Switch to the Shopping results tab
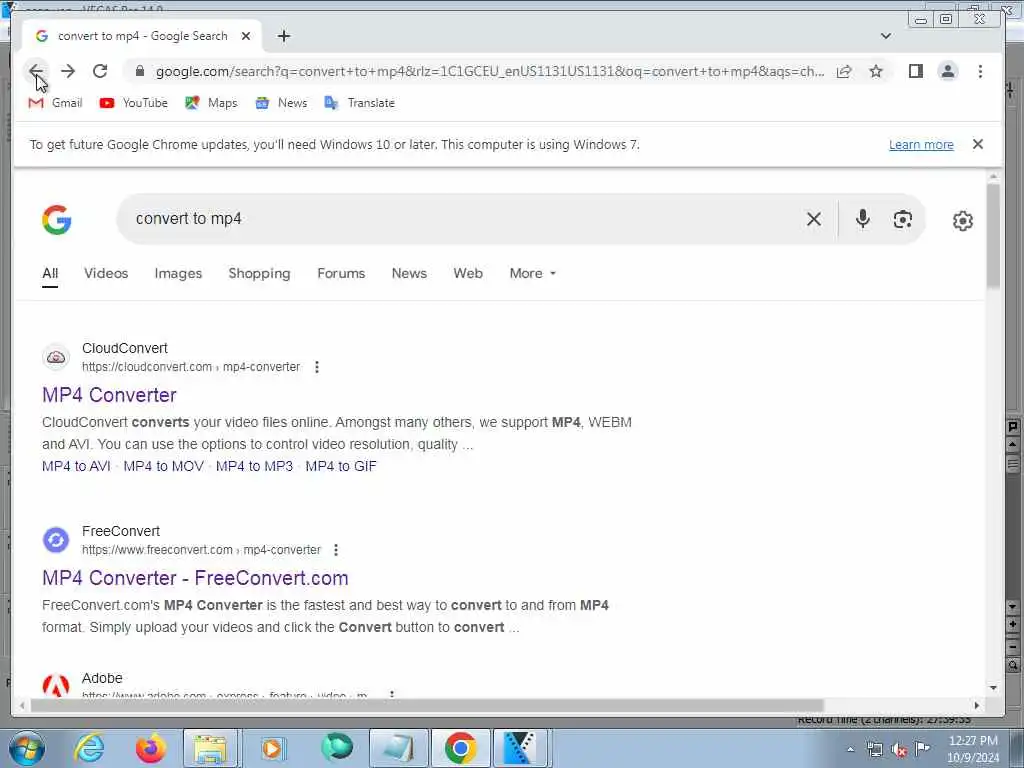Image resolution: width=1024 pixels, height=768 pixels. [x=259, y=274]
